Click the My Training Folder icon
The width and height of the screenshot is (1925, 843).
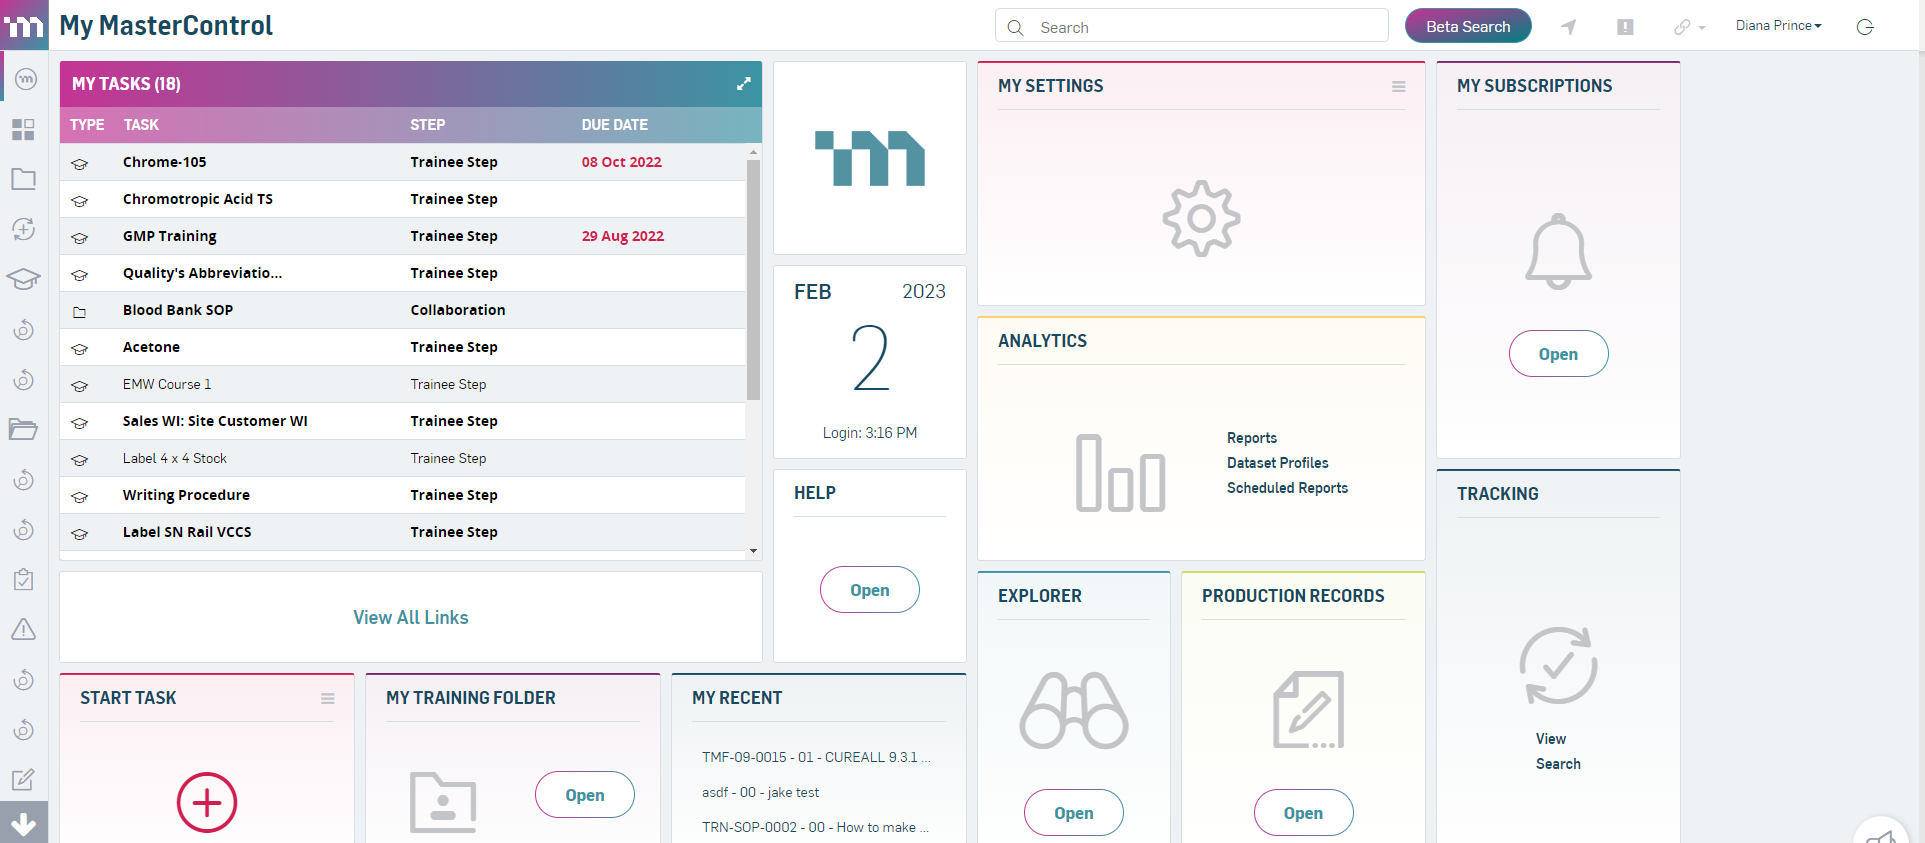(x=443, y=802)
